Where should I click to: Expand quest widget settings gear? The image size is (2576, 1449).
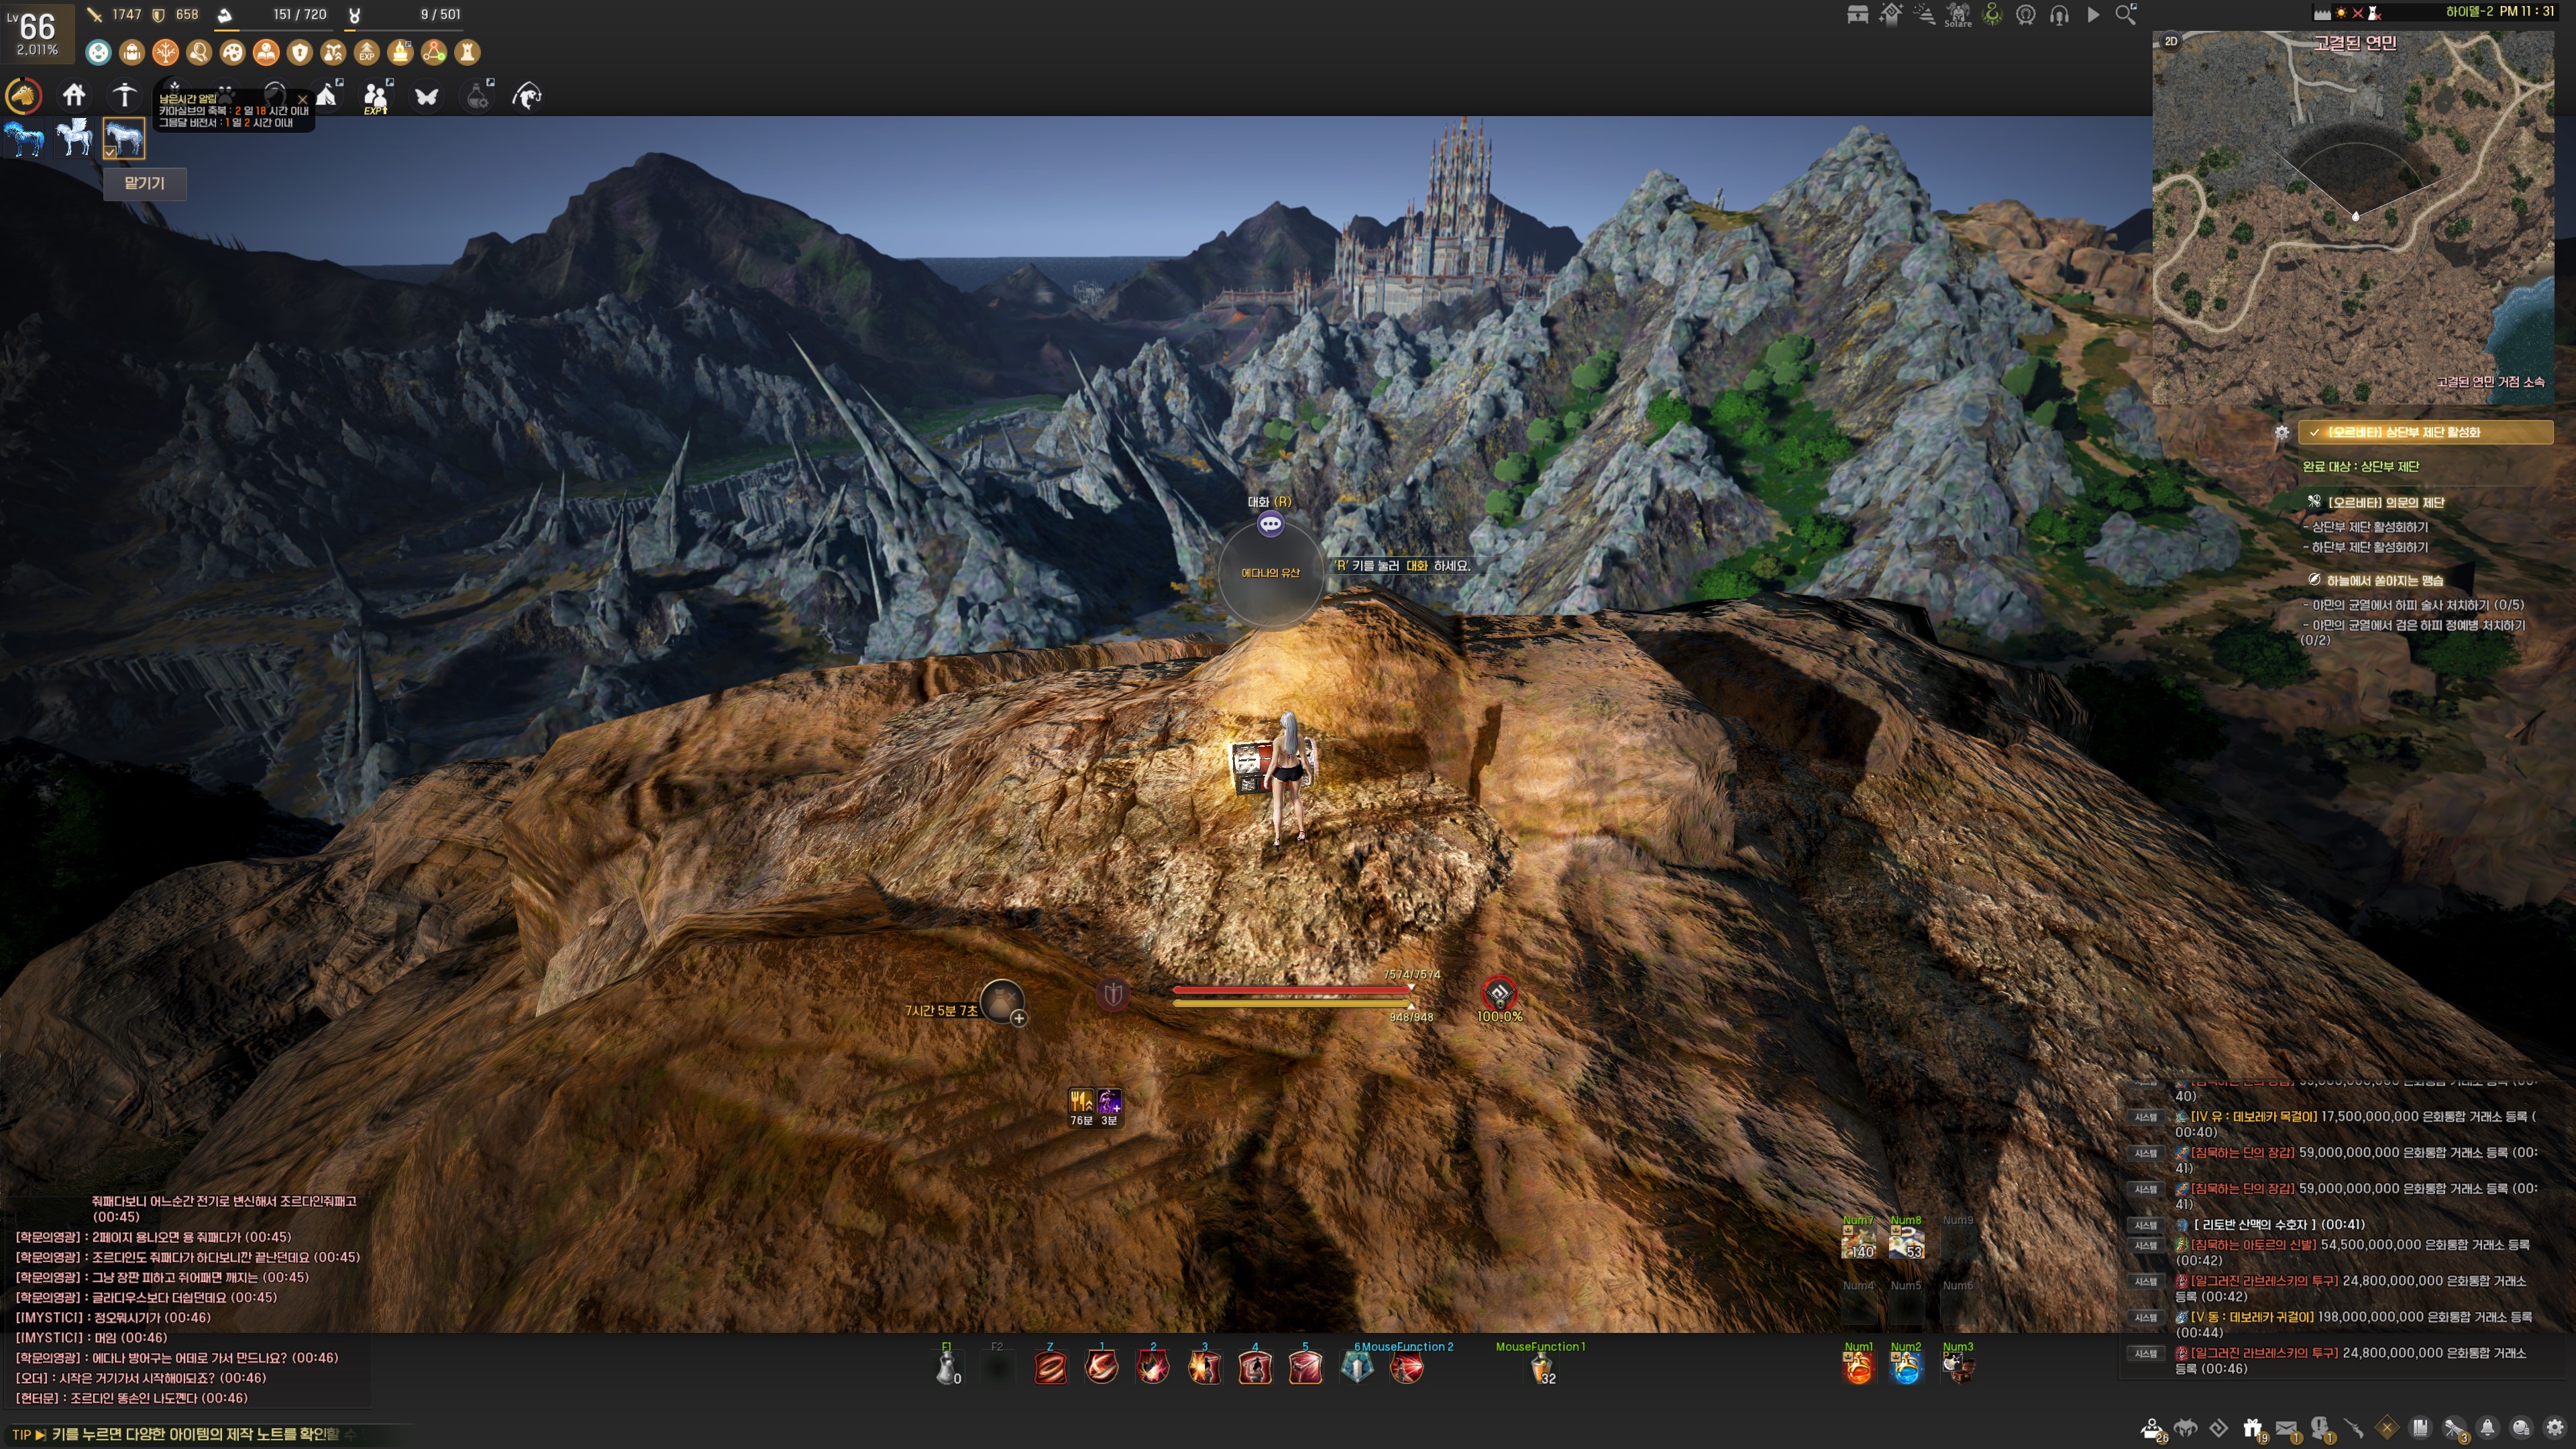point(2281,432)
